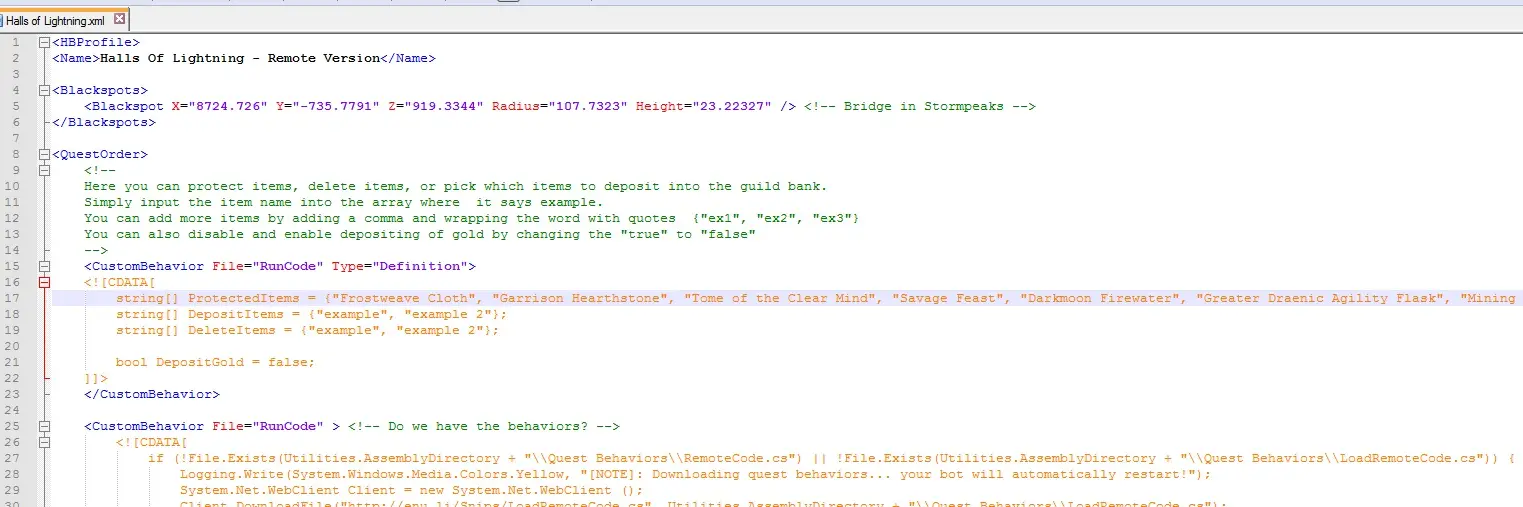Switch to the Halls of Lightning.xml tab

click(x=53, y=19)
